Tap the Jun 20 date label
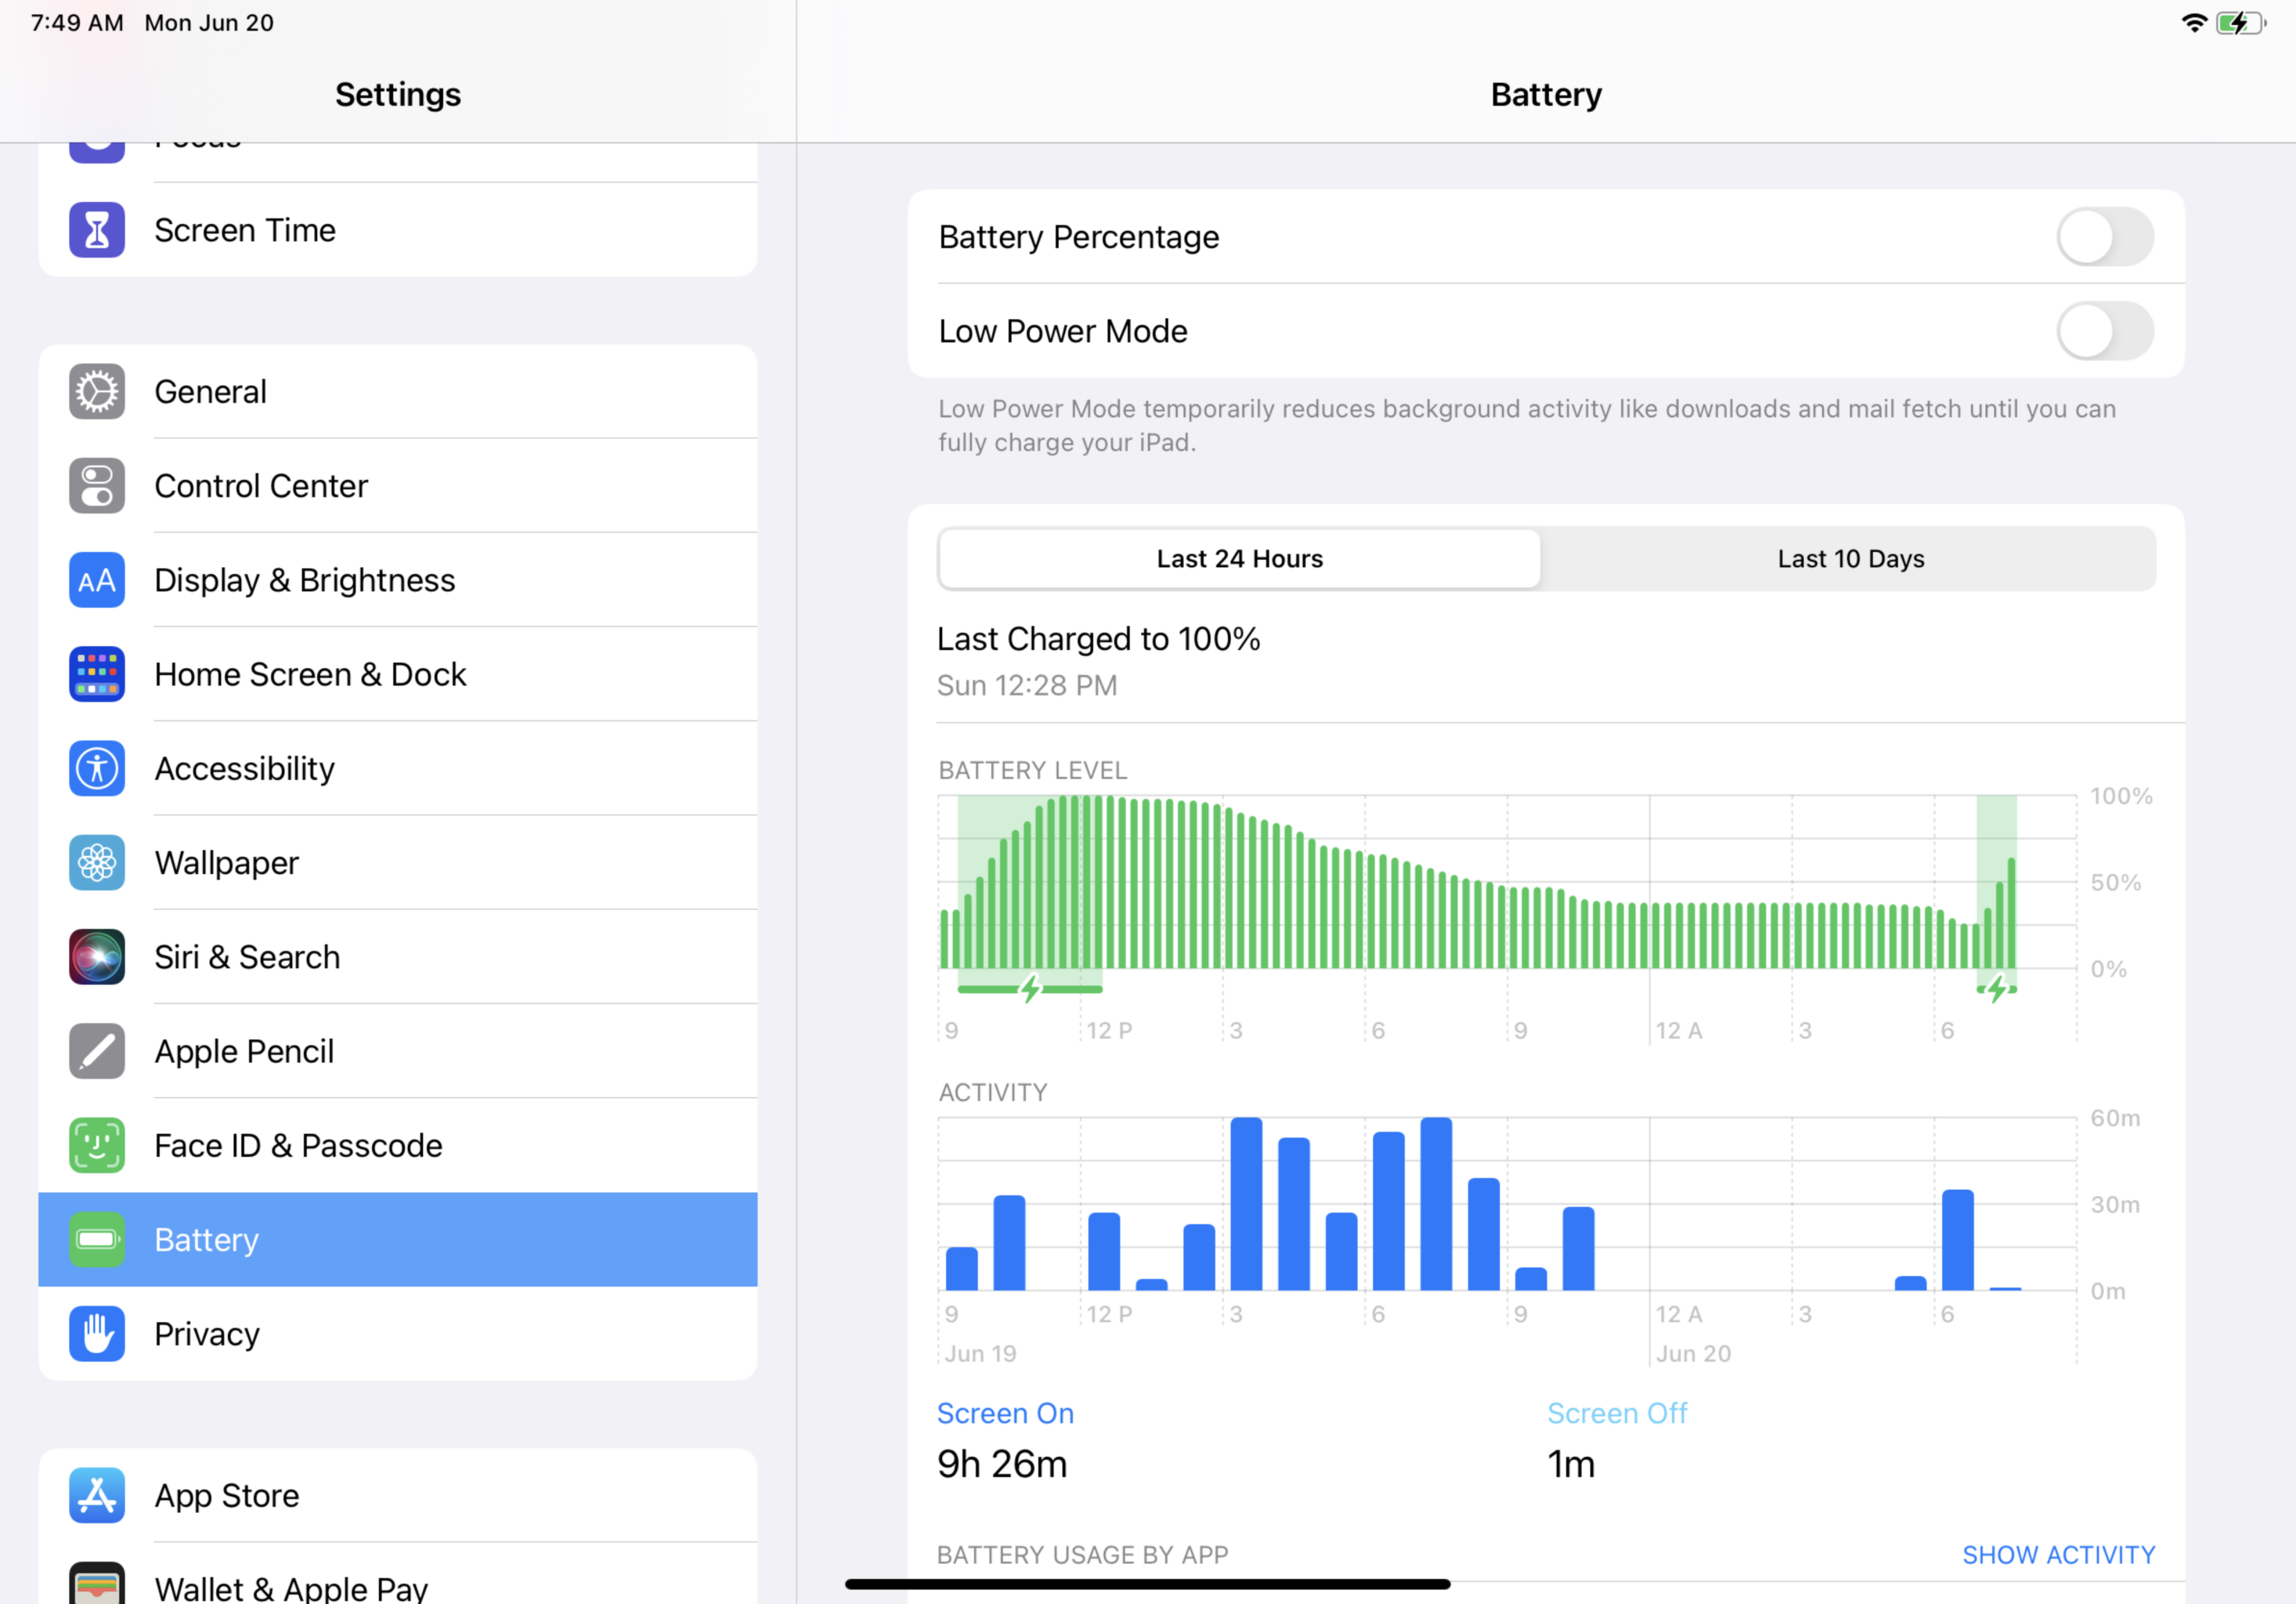 tap(1693, 1353)
